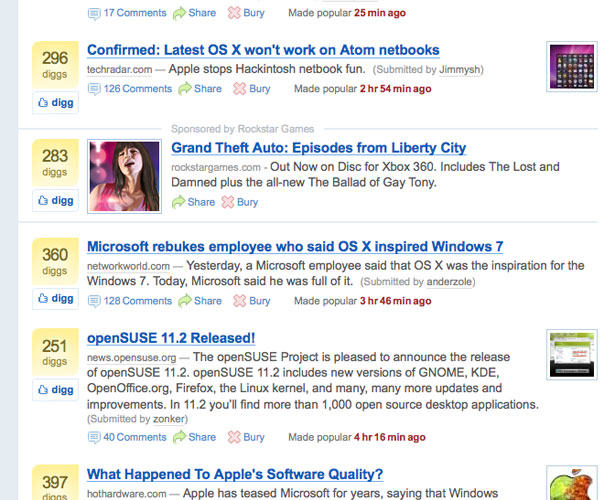The image size is (615, 500).
Task: Click the 360 diggs count box
Action: click(55, 261)
